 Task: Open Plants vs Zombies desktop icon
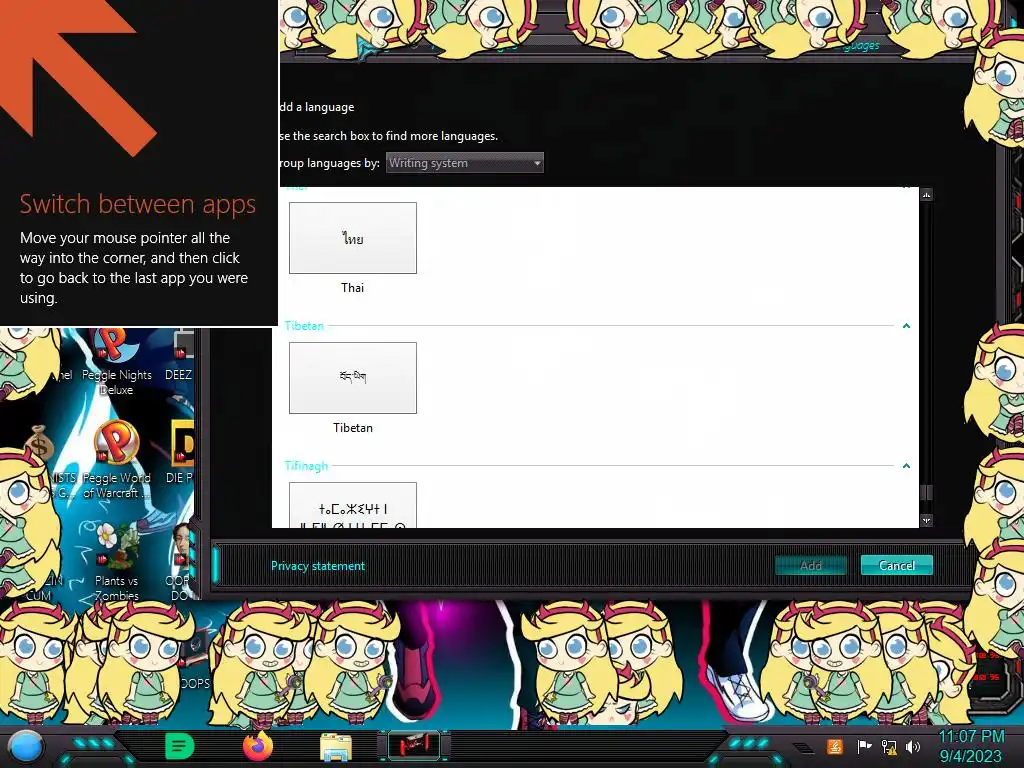(116, 560)
